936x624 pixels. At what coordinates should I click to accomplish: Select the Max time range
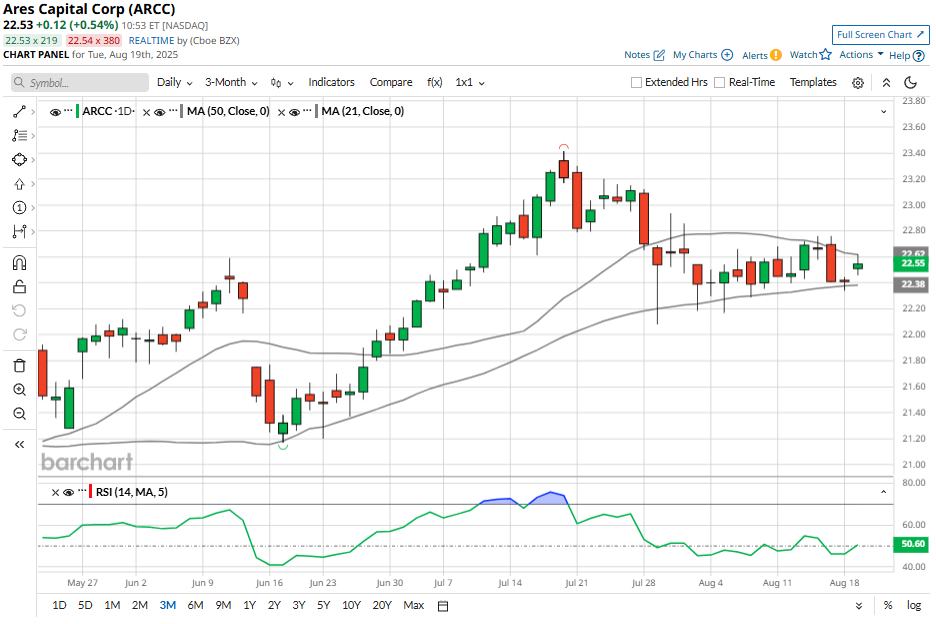tap(414, 605)
